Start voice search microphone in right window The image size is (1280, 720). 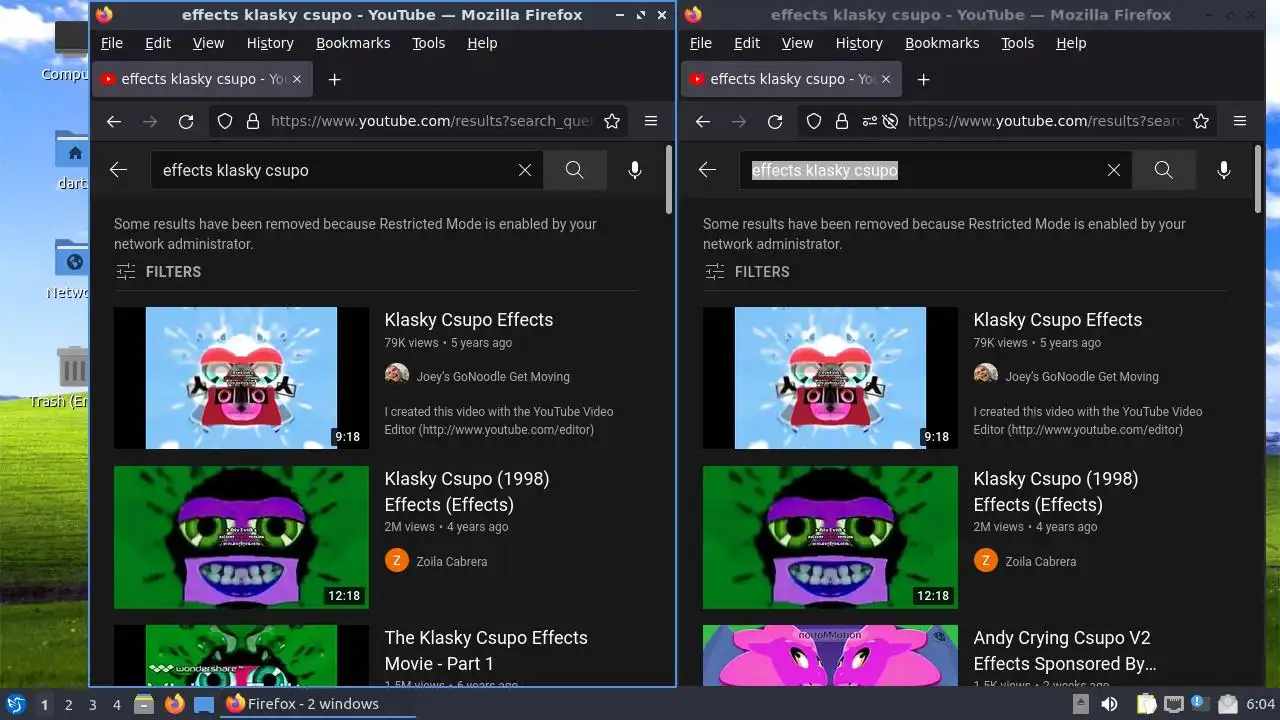pyautogui.click(x=1224, y=170)
